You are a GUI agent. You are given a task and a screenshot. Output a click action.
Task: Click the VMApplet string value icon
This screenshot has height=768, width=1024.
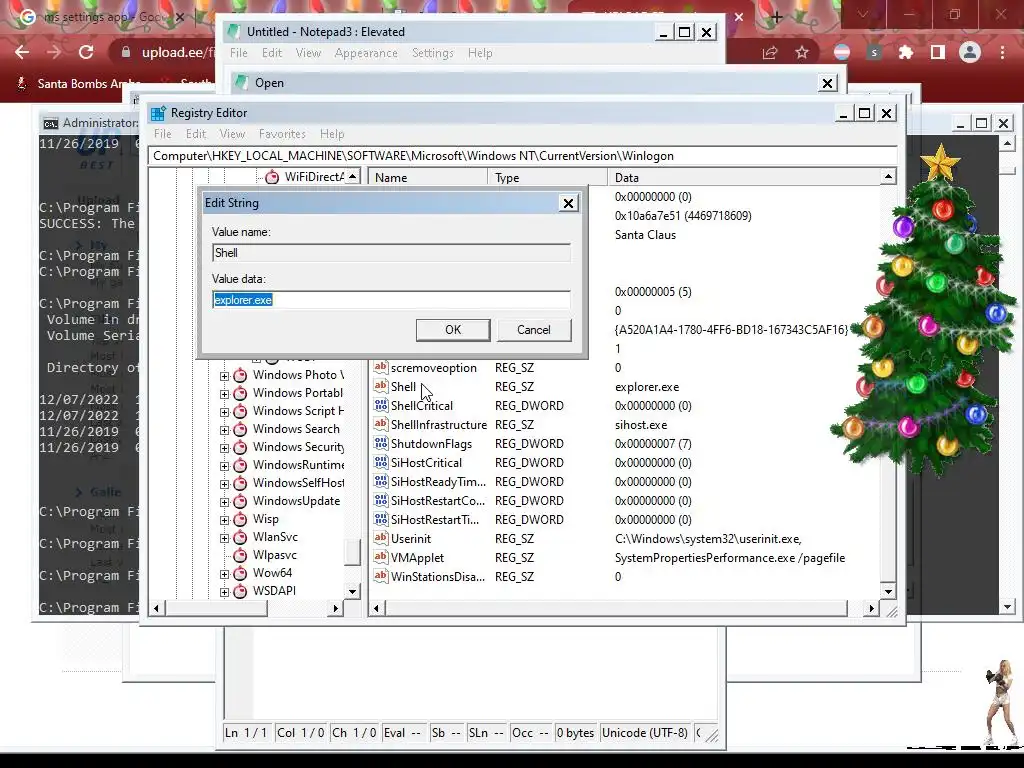click(381, 557)
